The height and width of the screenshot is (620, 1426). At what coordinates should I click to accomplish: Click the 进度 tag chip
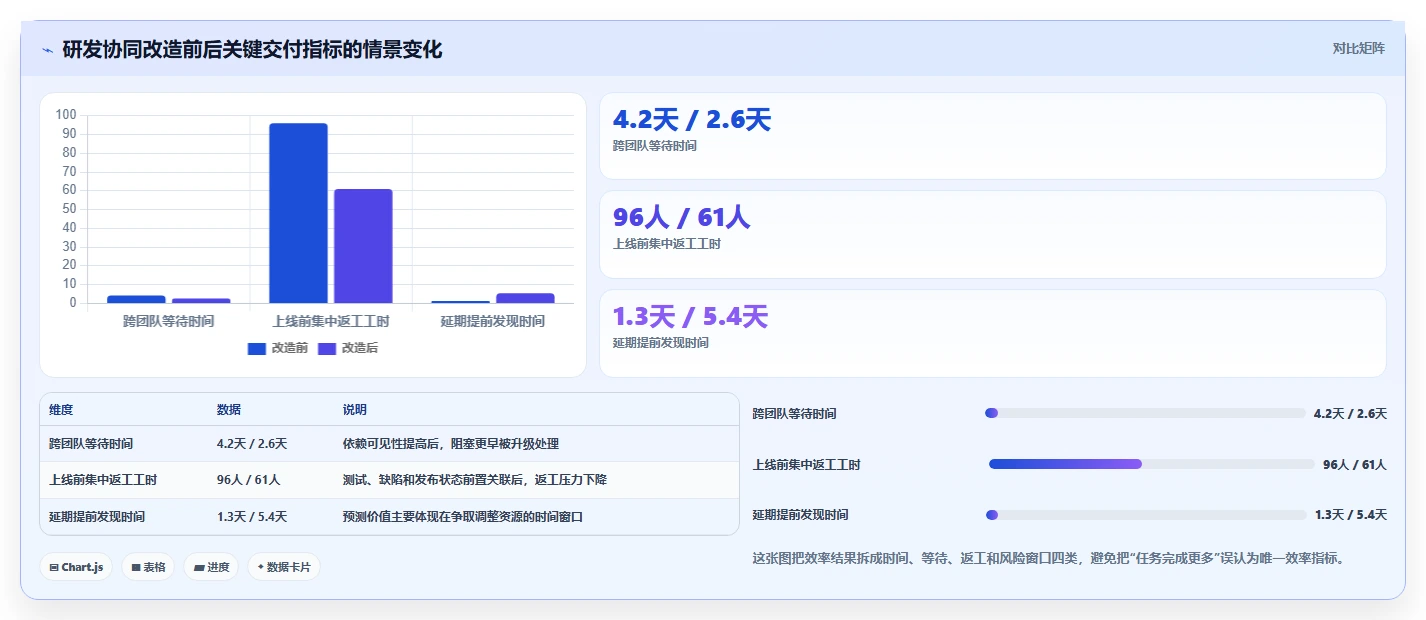point(211,567)
